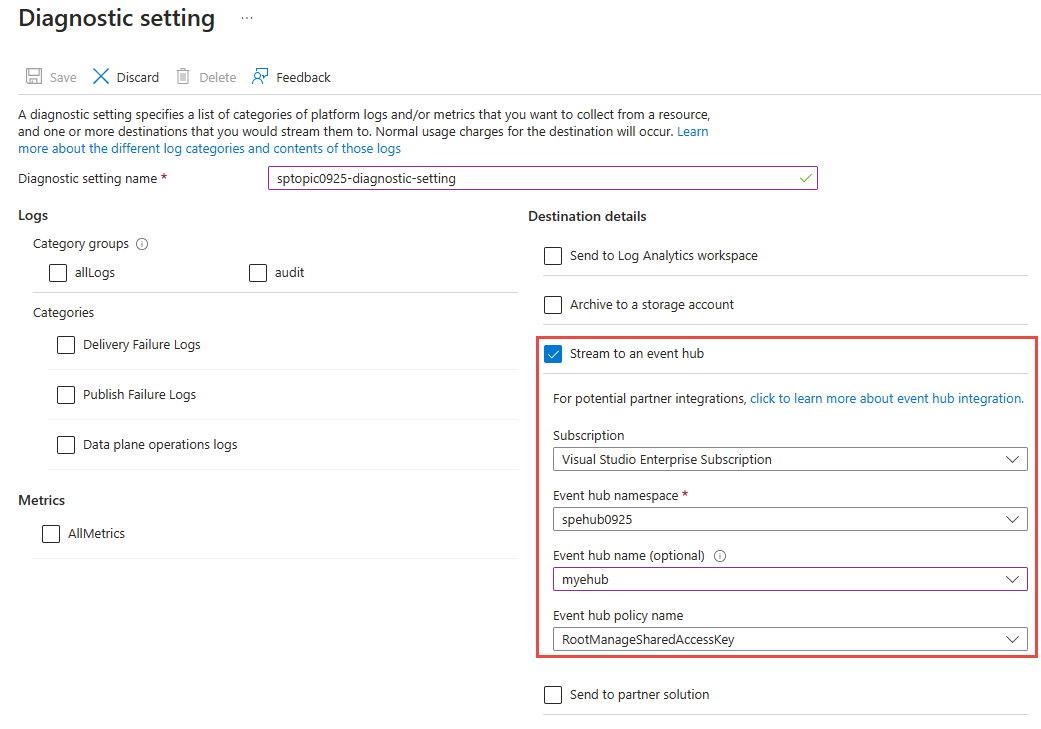Screen dimensions: 1041x729
Task: Click info icon next to Event hub name
Action: coord(720,556)
